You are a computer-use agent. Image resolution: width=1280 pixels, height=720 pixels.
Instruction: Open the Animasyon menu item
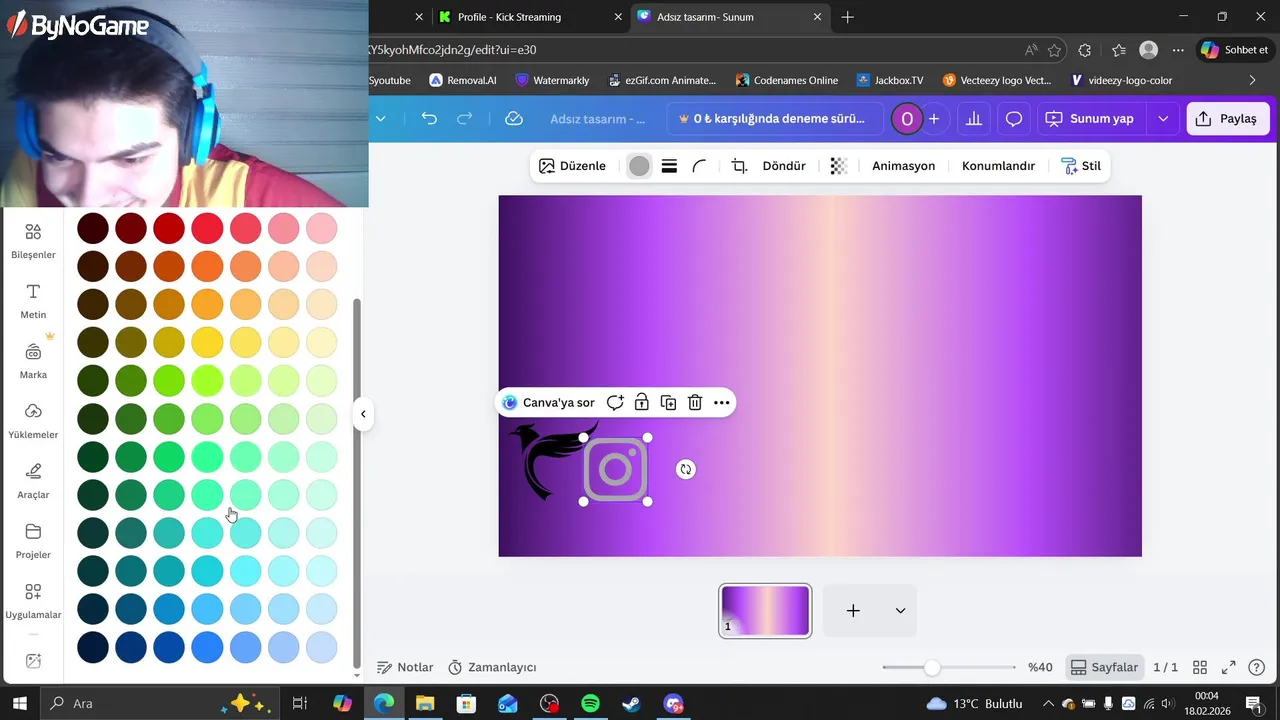903,166
